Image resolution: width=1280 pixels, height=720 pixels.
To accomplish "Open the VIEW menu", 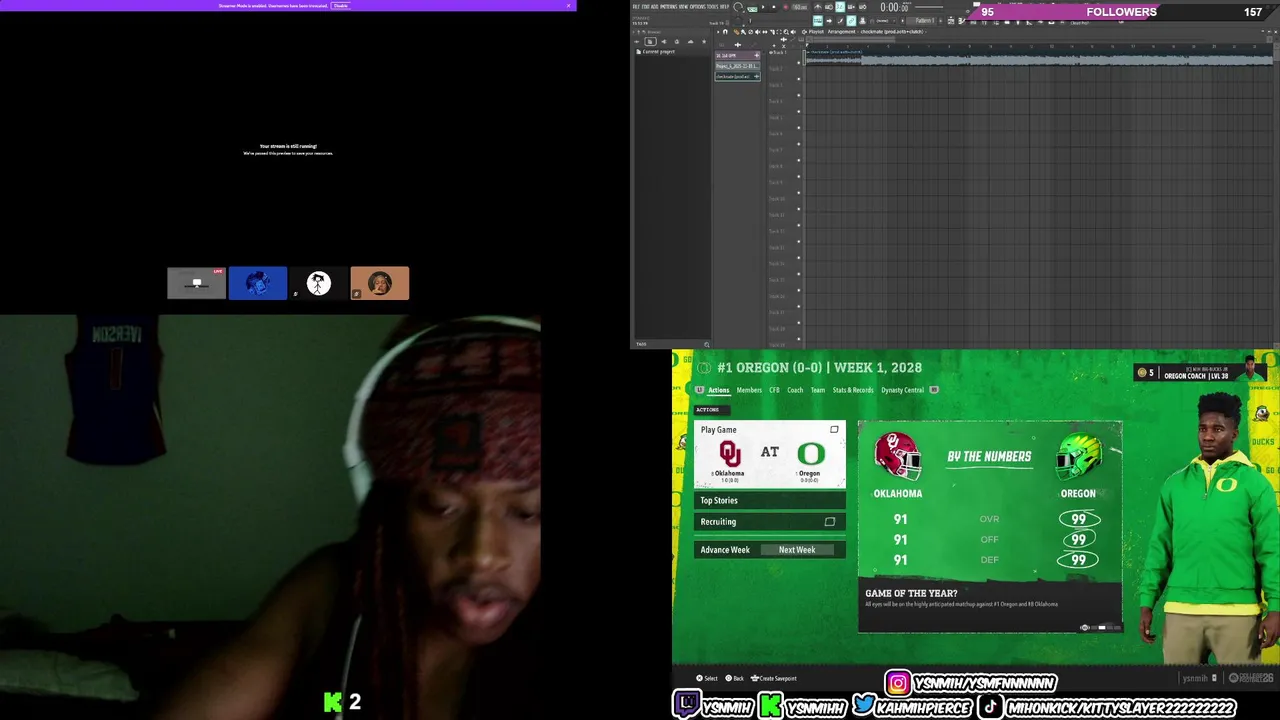I will 684,6.
